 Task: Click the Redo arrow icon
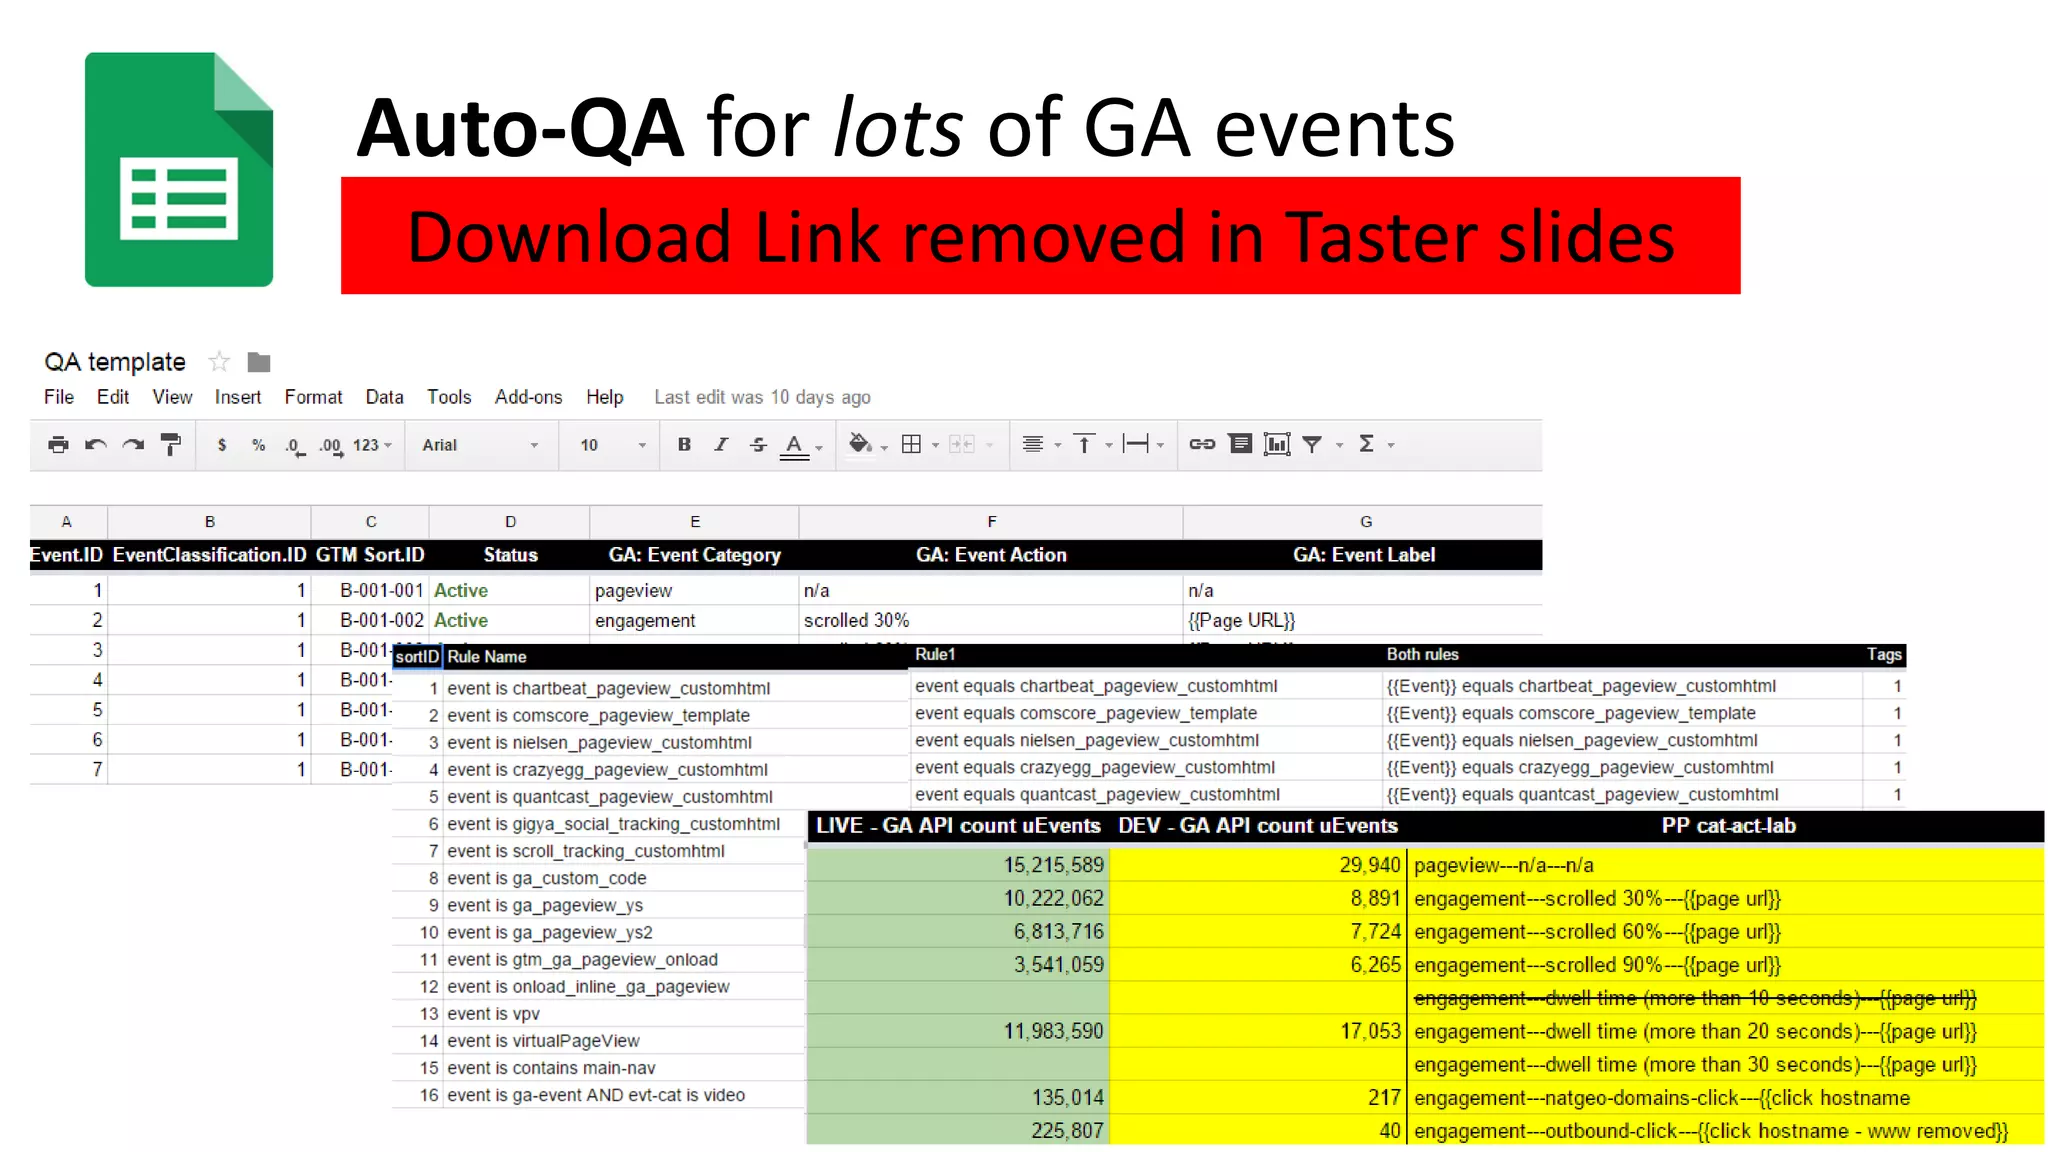pyautogui.click(x=133, y=445)
